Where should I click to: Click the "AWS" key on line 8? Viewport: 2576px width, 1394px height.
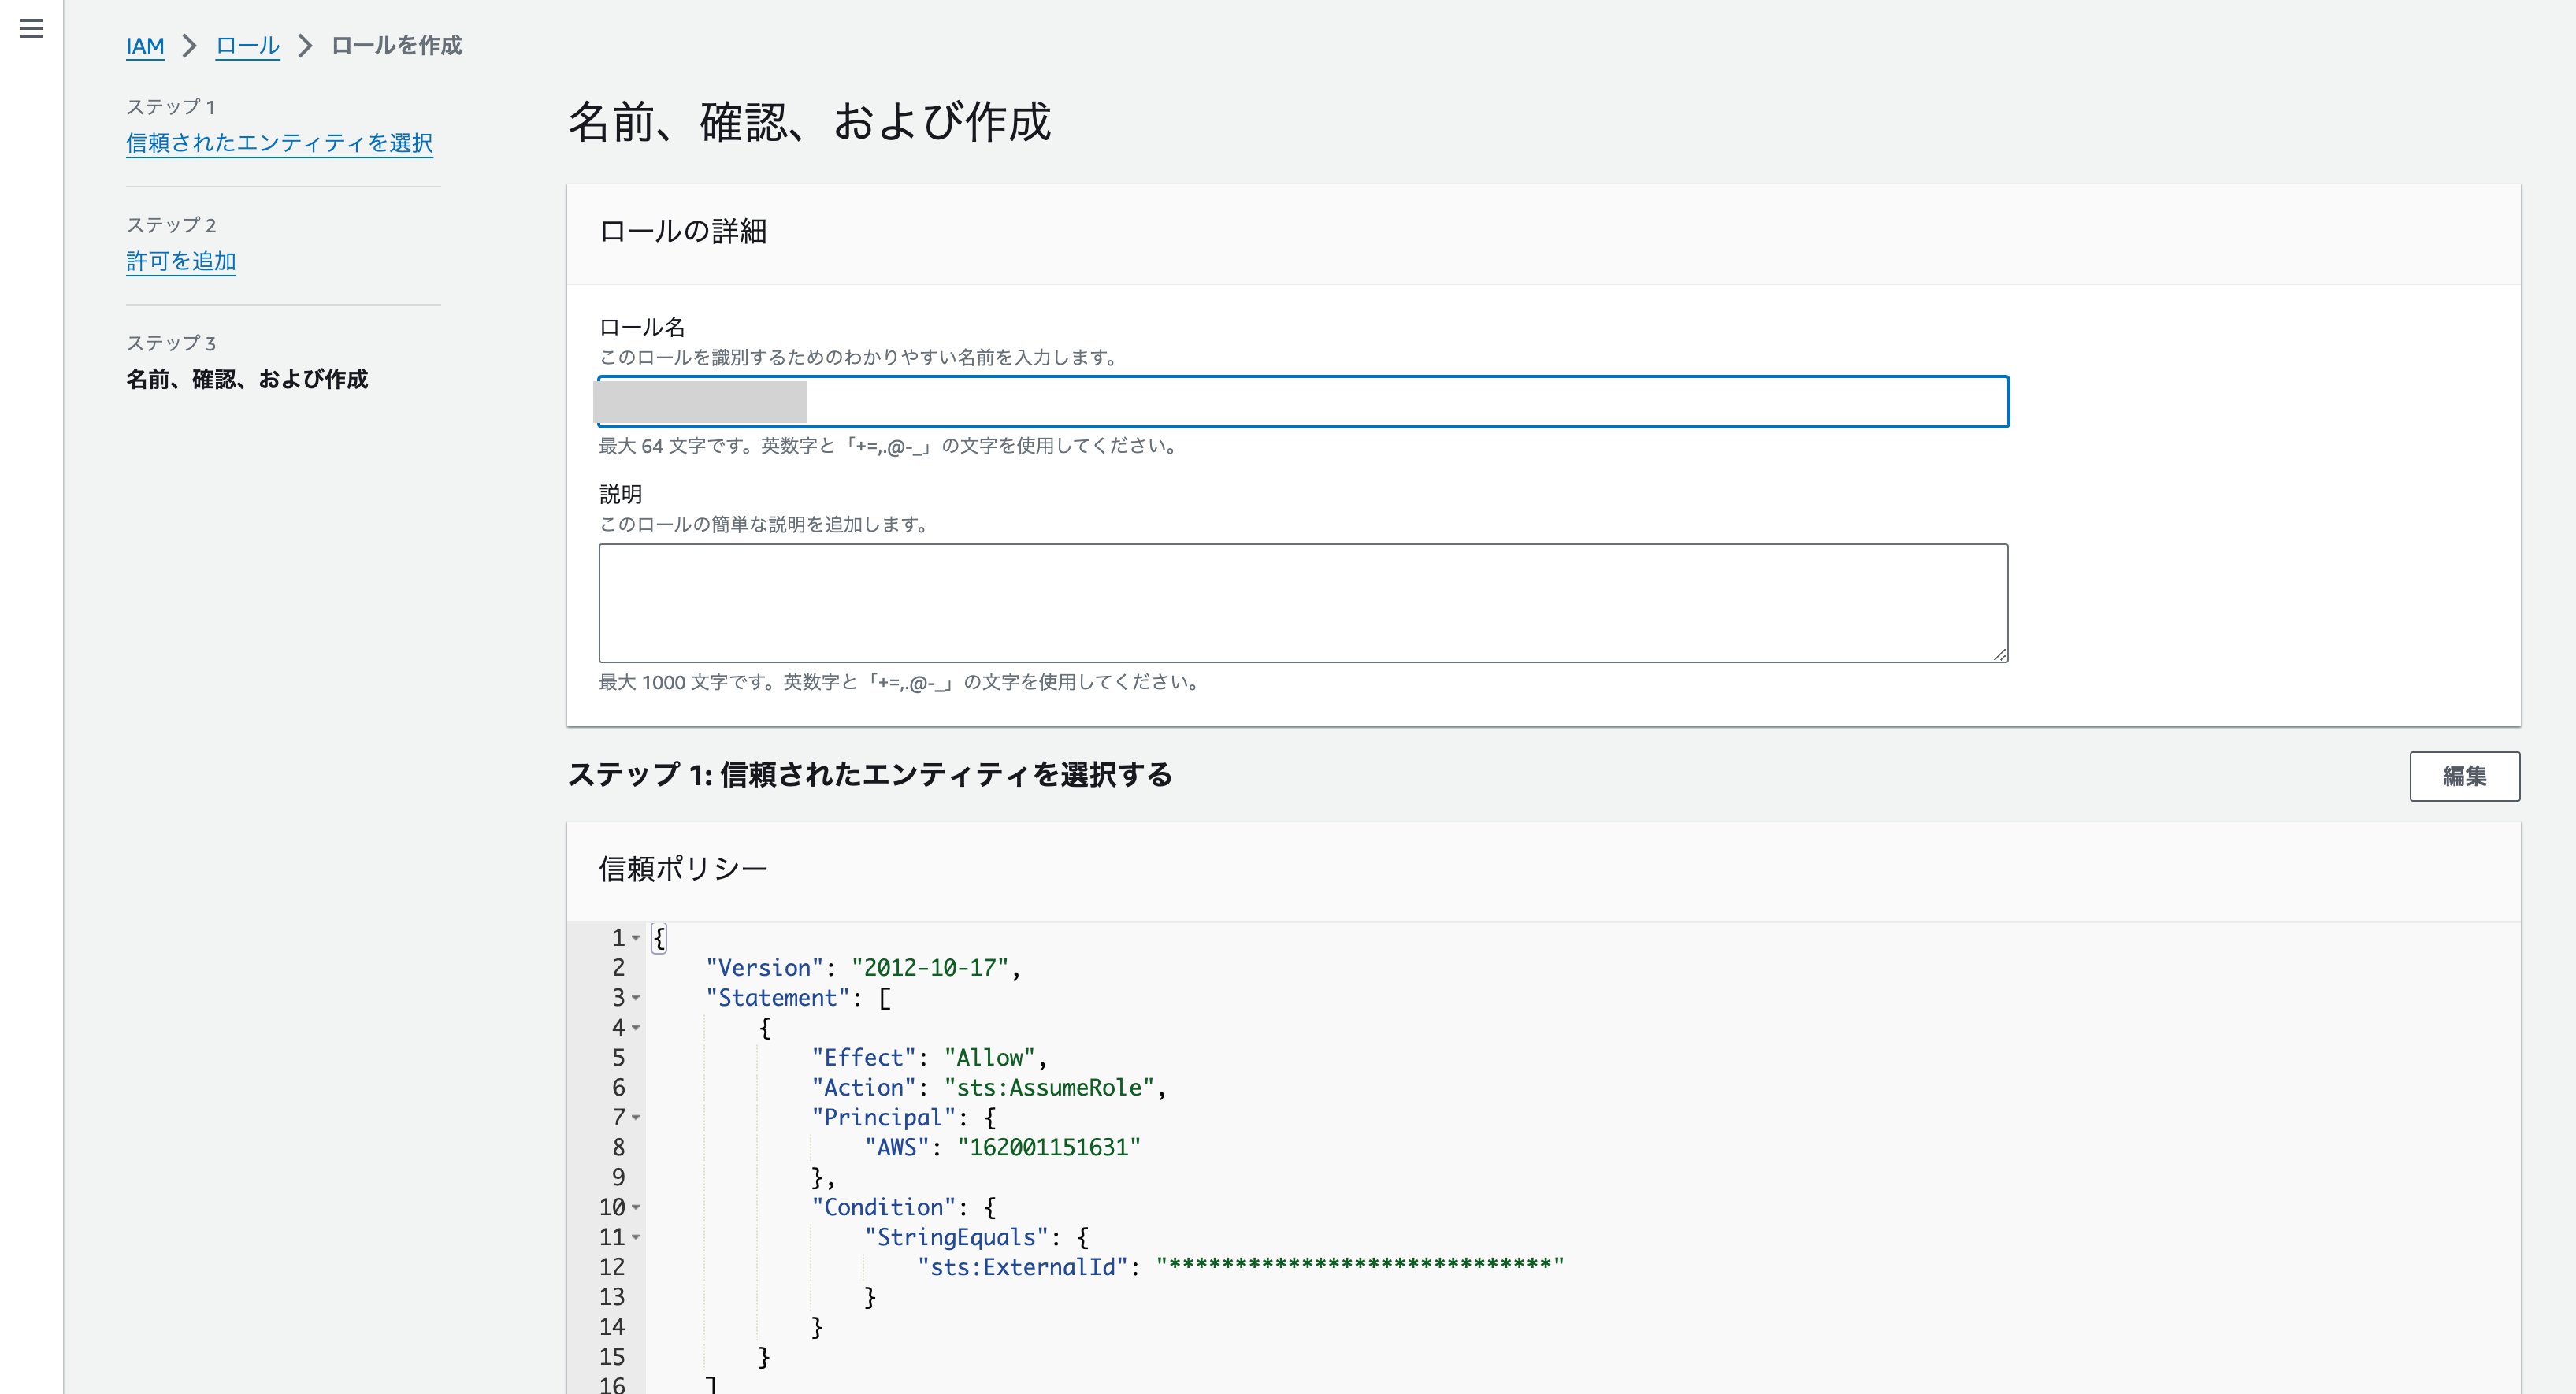coord(897,1148)
